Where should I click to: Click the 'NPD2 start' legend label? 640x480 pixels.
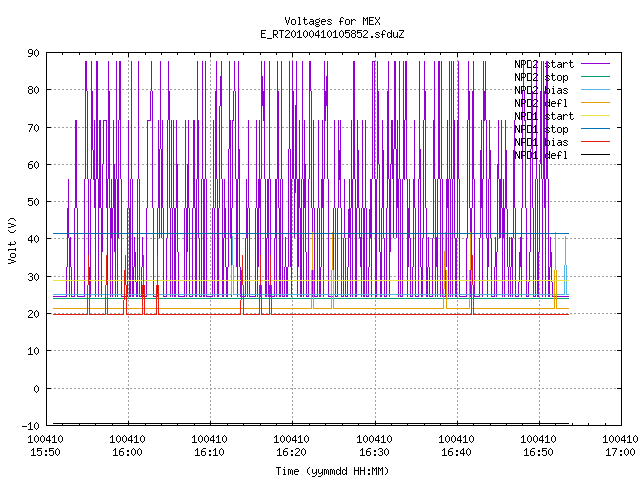[544, 64]
